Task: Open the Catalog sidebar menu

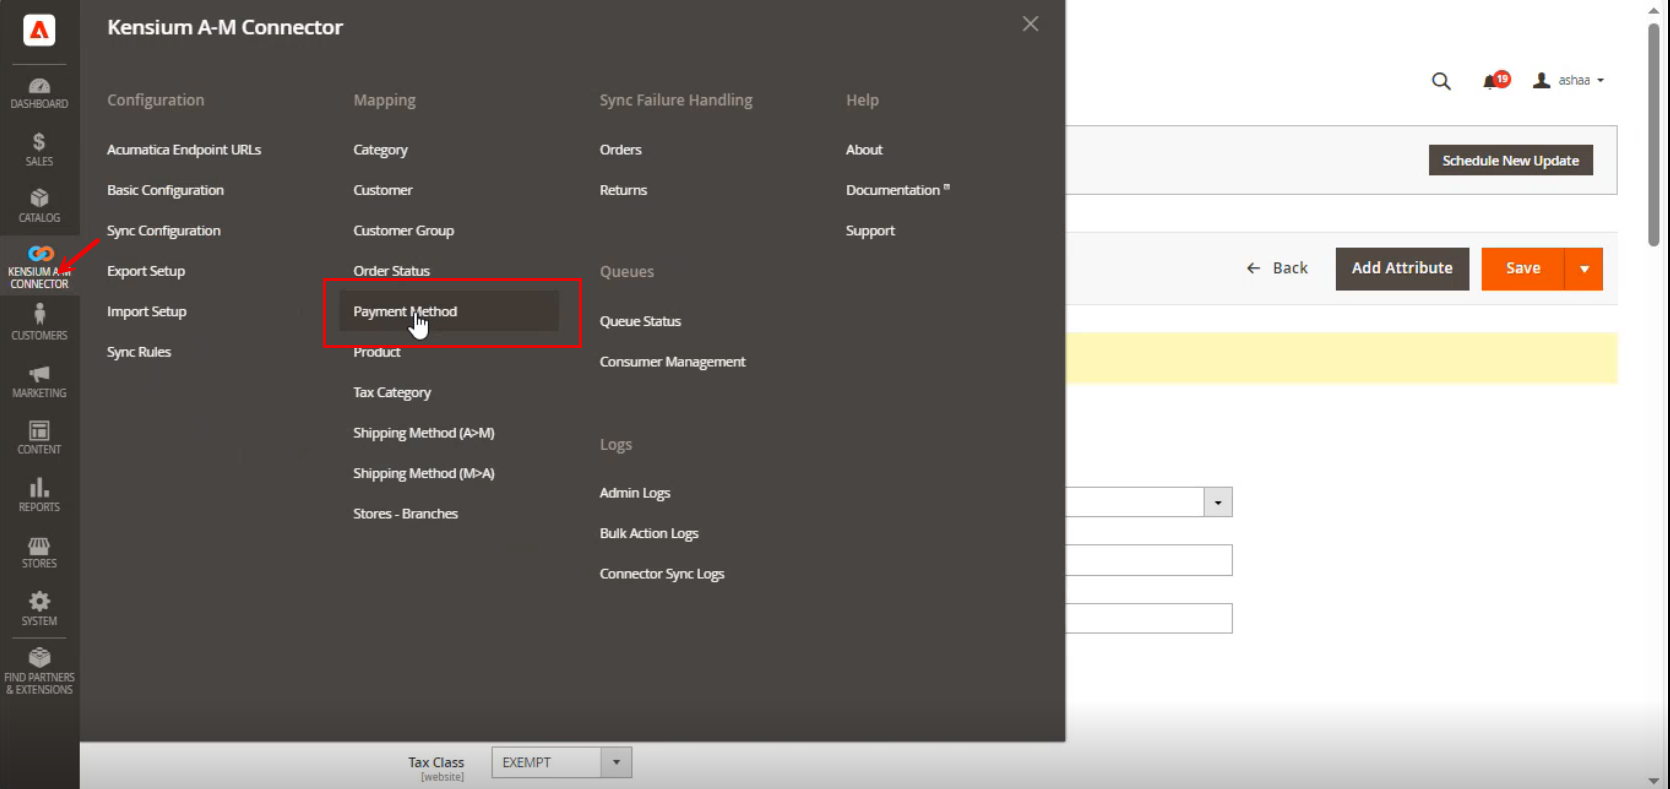Action: click(39, 206)
